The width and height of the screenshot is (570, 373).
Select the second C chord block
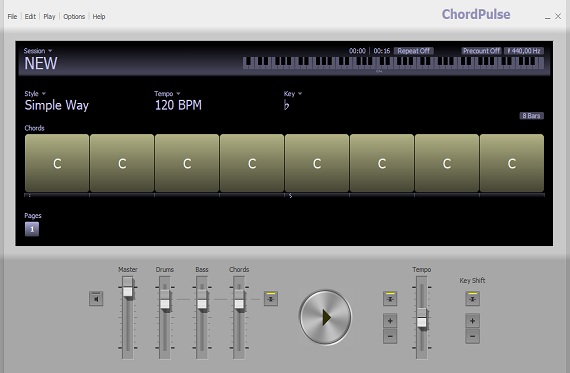pos(122,163)
